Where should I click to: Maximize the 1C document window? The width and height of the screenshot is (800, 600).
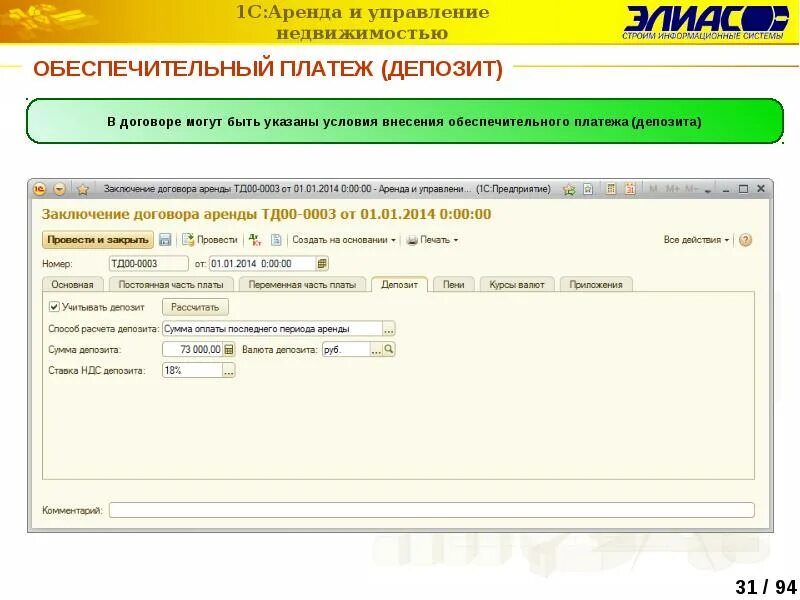click(x=743, y=189)
